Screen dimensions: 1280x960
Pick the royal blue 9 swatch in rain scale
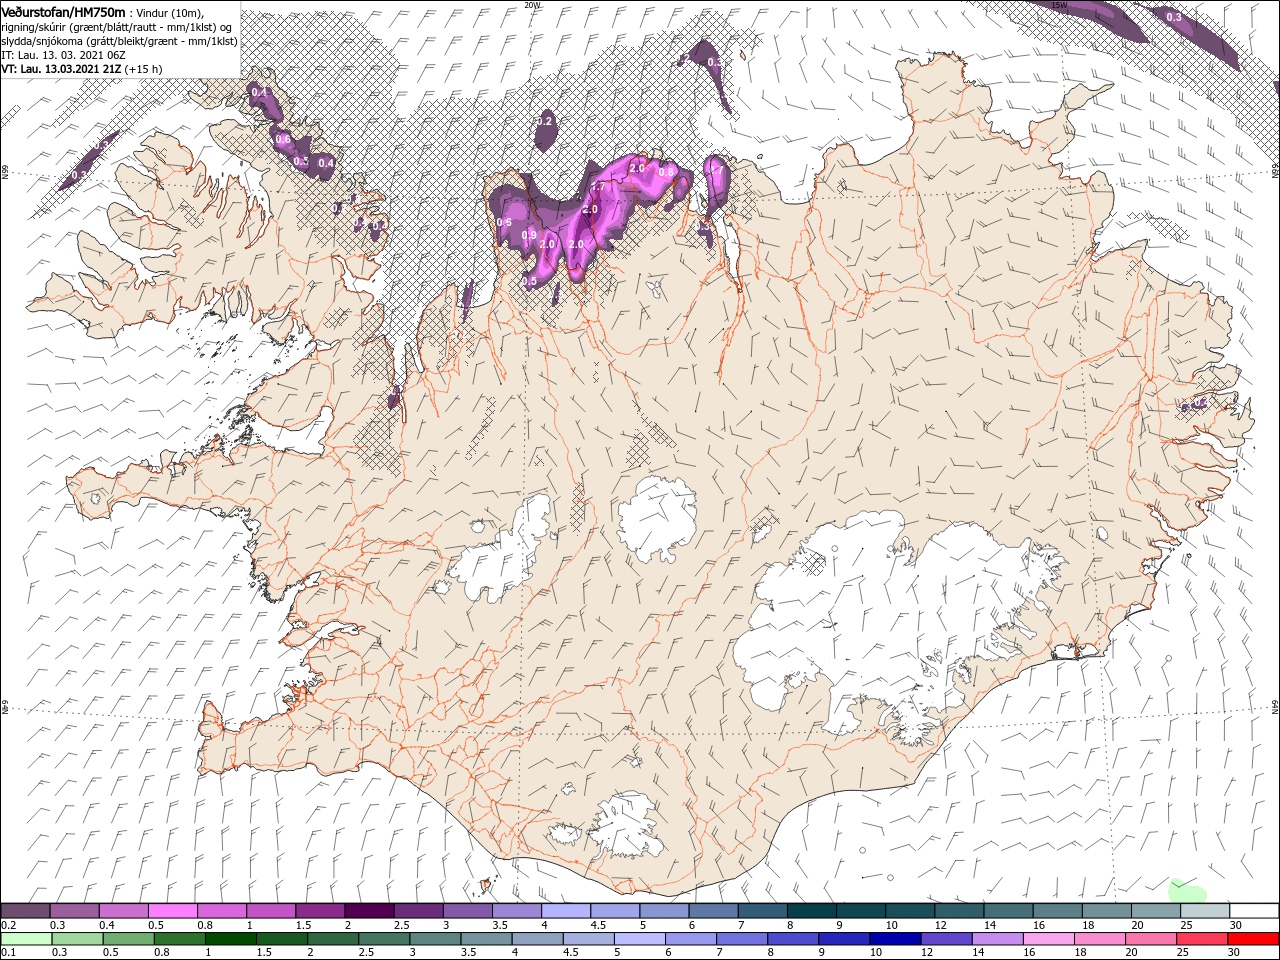click(x=844, y=939)
